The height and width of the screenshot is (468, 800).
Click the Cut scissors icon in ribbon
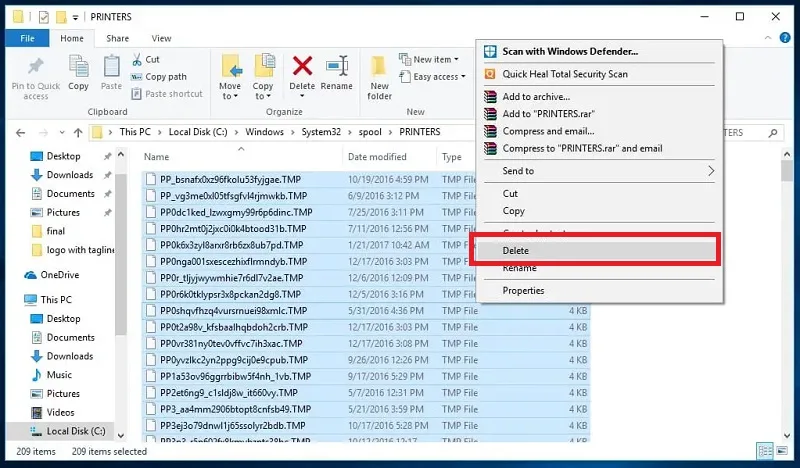[137, 59]
